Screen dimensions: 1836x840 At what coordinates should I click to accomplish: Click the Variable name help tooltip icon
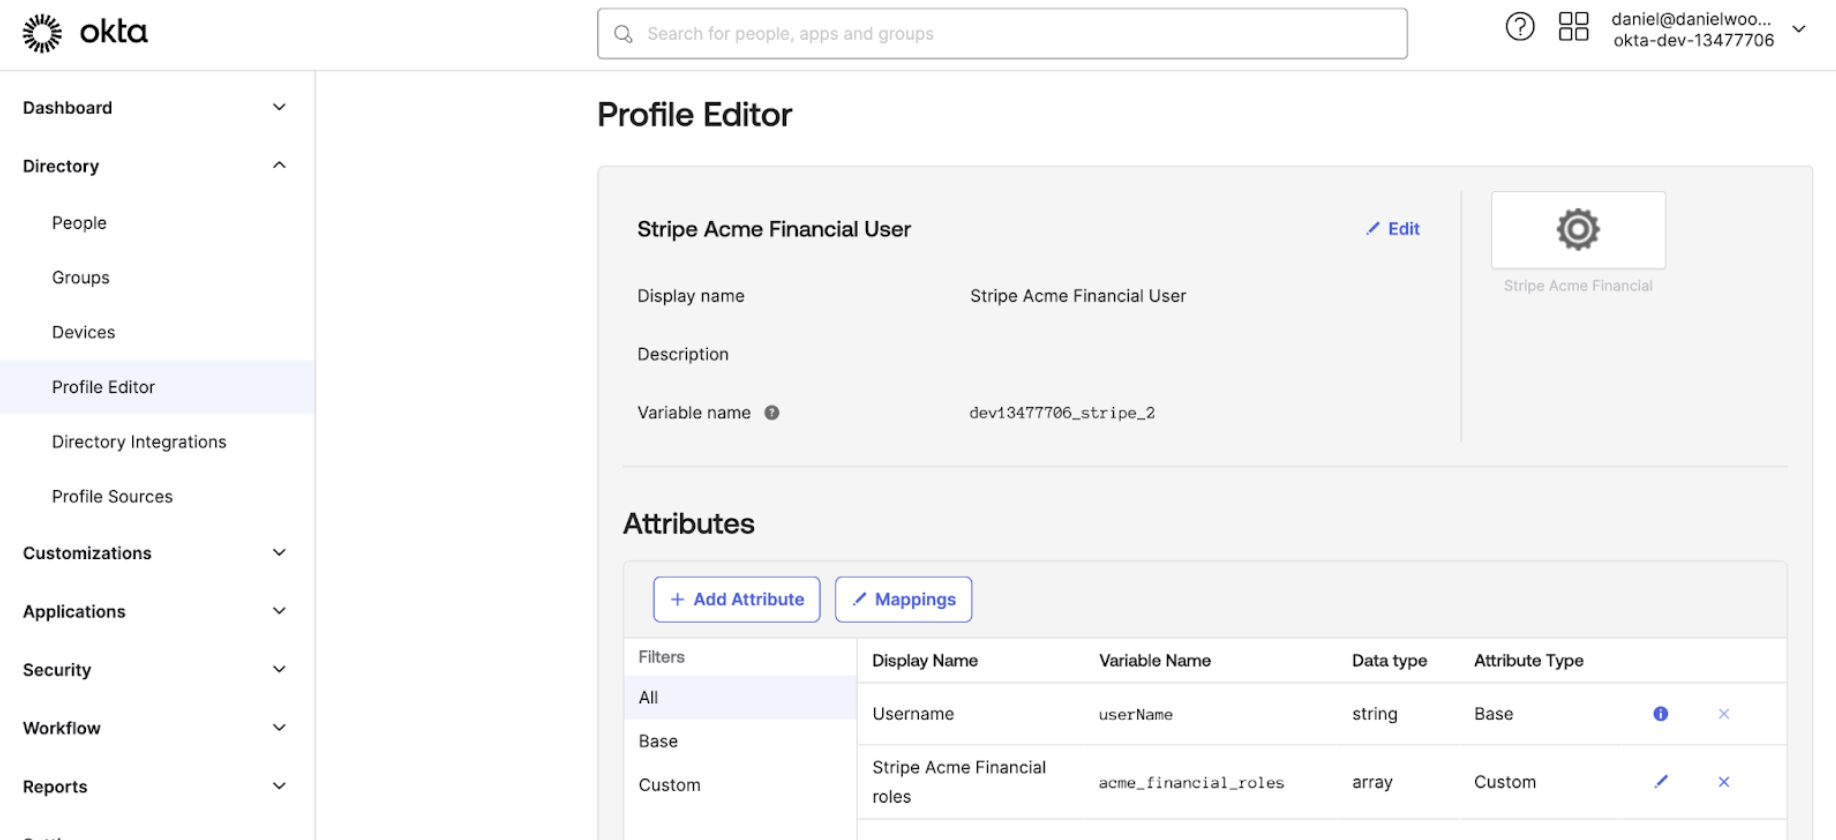click(772, 413)
